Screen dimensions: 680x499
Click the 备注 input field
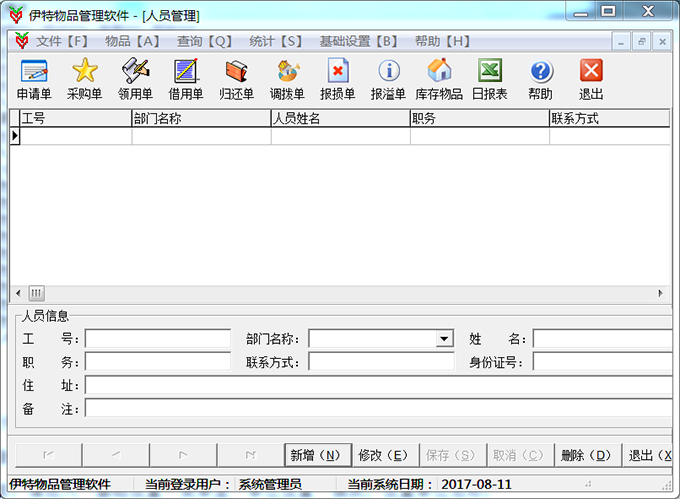pyautogui.click(x=379, y=409)
